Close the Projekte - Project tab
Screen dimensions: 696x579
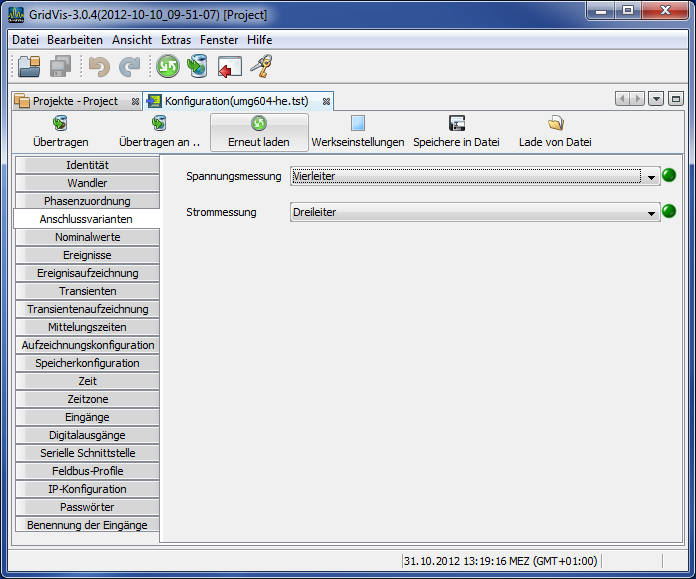point(135,102)
